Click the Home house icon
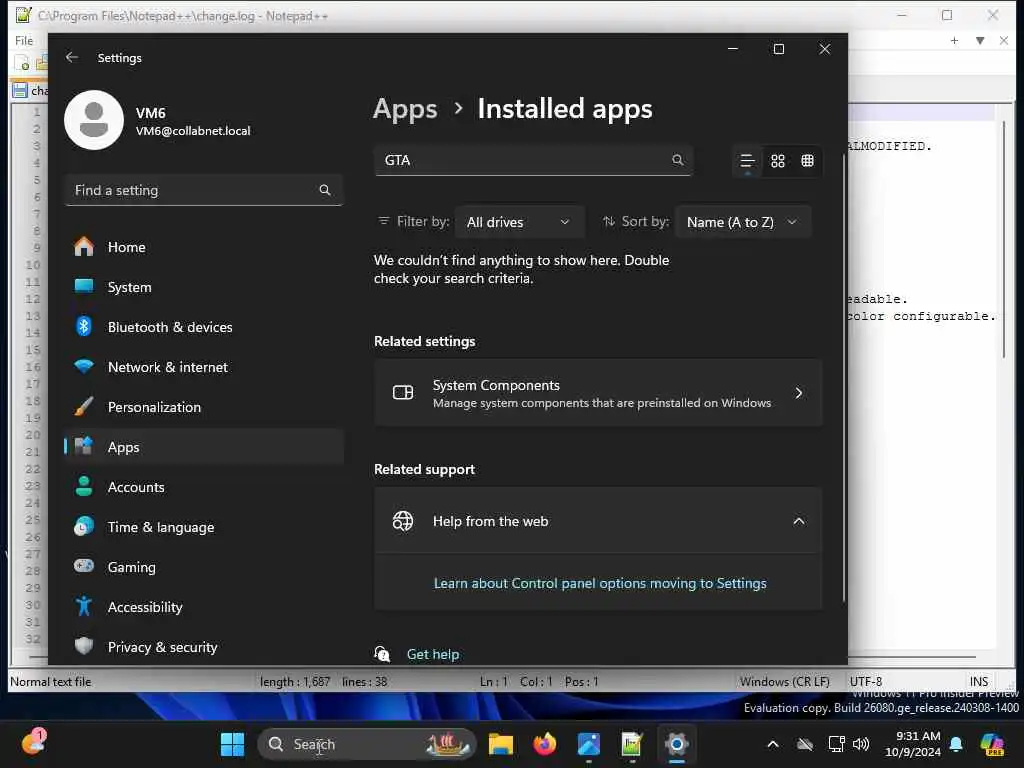Viewport: 1024px width, 768px height. pos(84,247)
